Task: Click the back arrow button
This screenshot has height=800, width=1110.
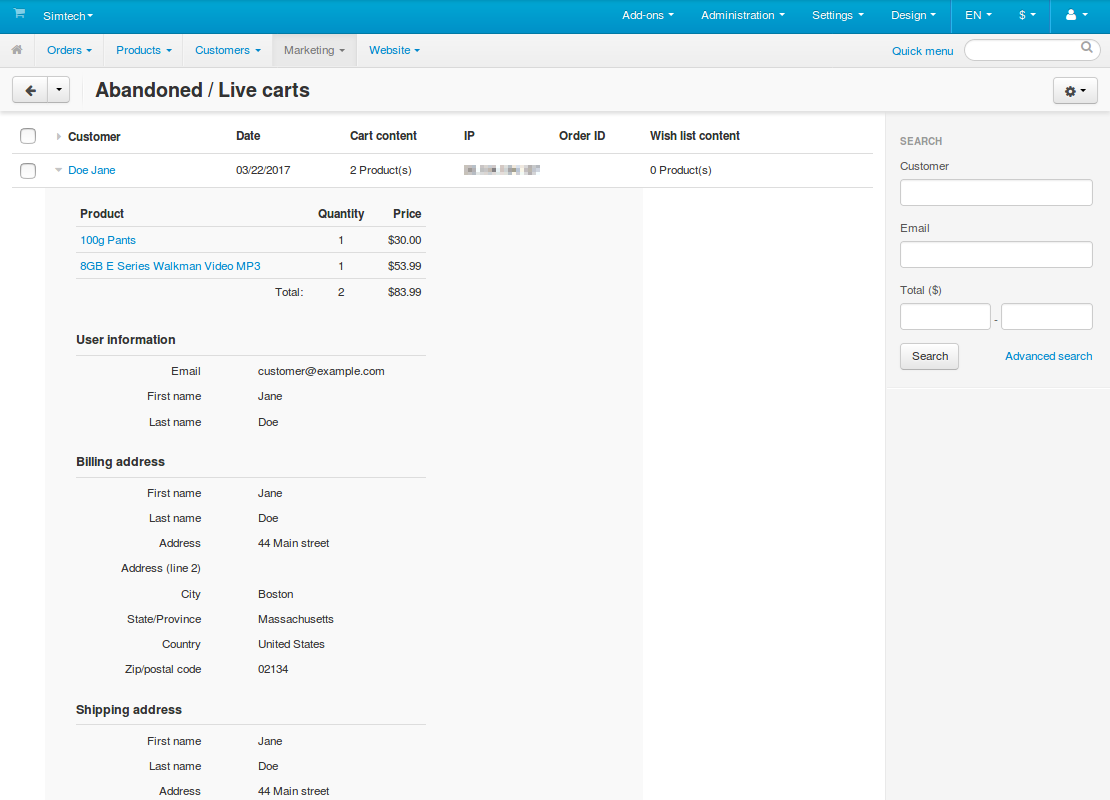Action: pyautogui.click(x=30, y=90)
